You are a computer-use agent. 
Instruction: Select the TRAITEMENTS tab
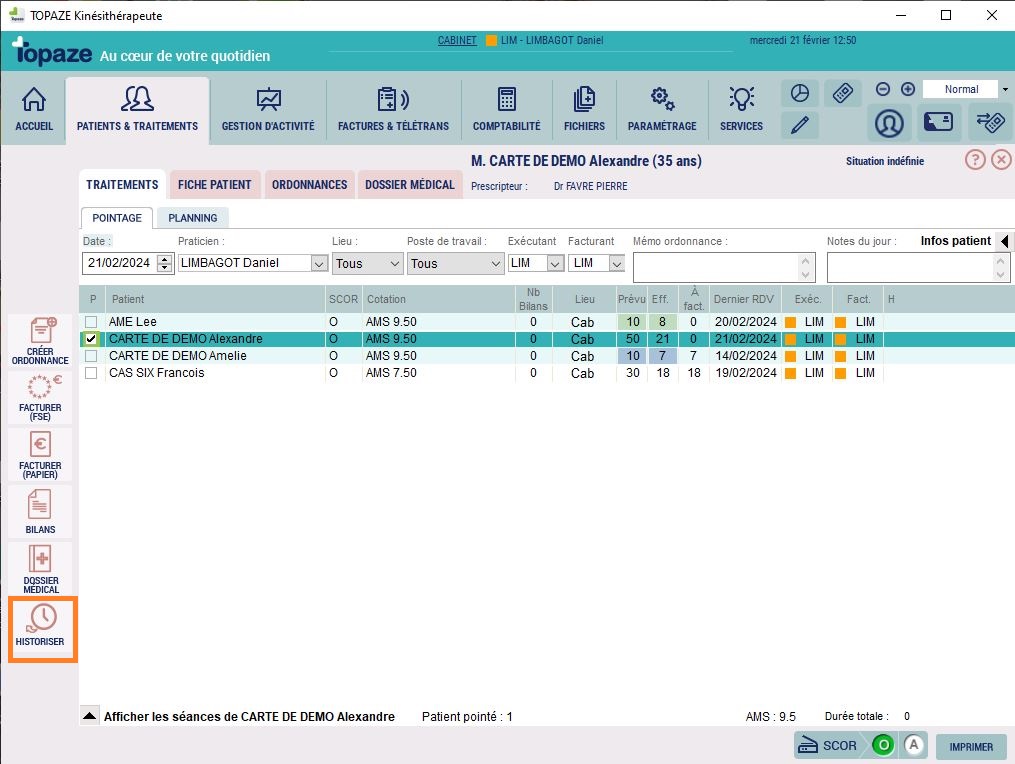point(122,185)
